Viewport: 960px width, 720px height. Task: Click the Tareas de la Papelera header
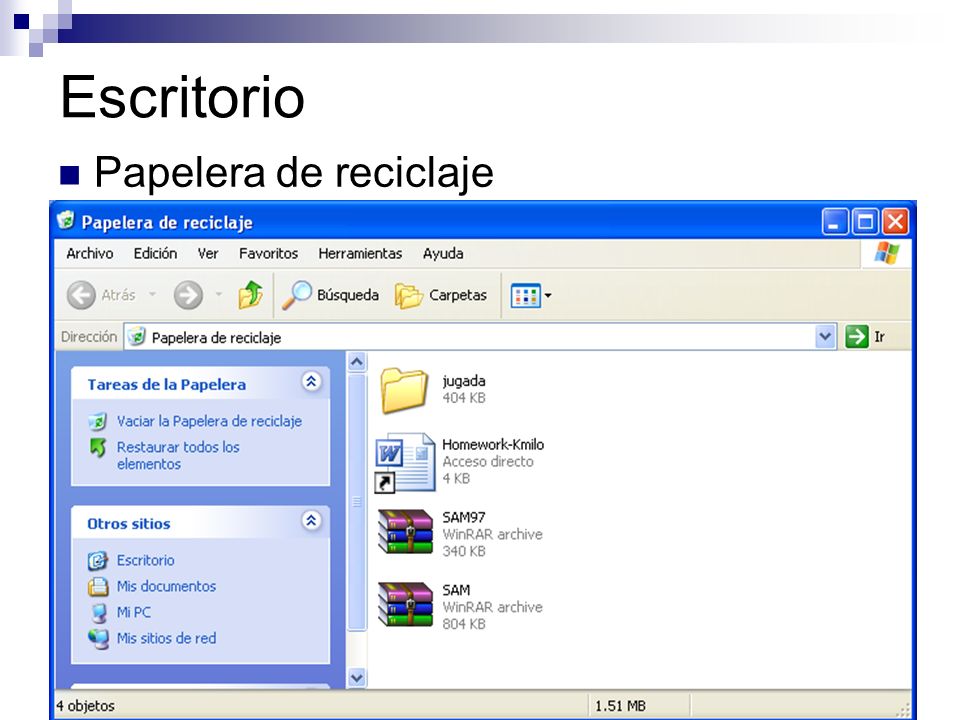167,384
